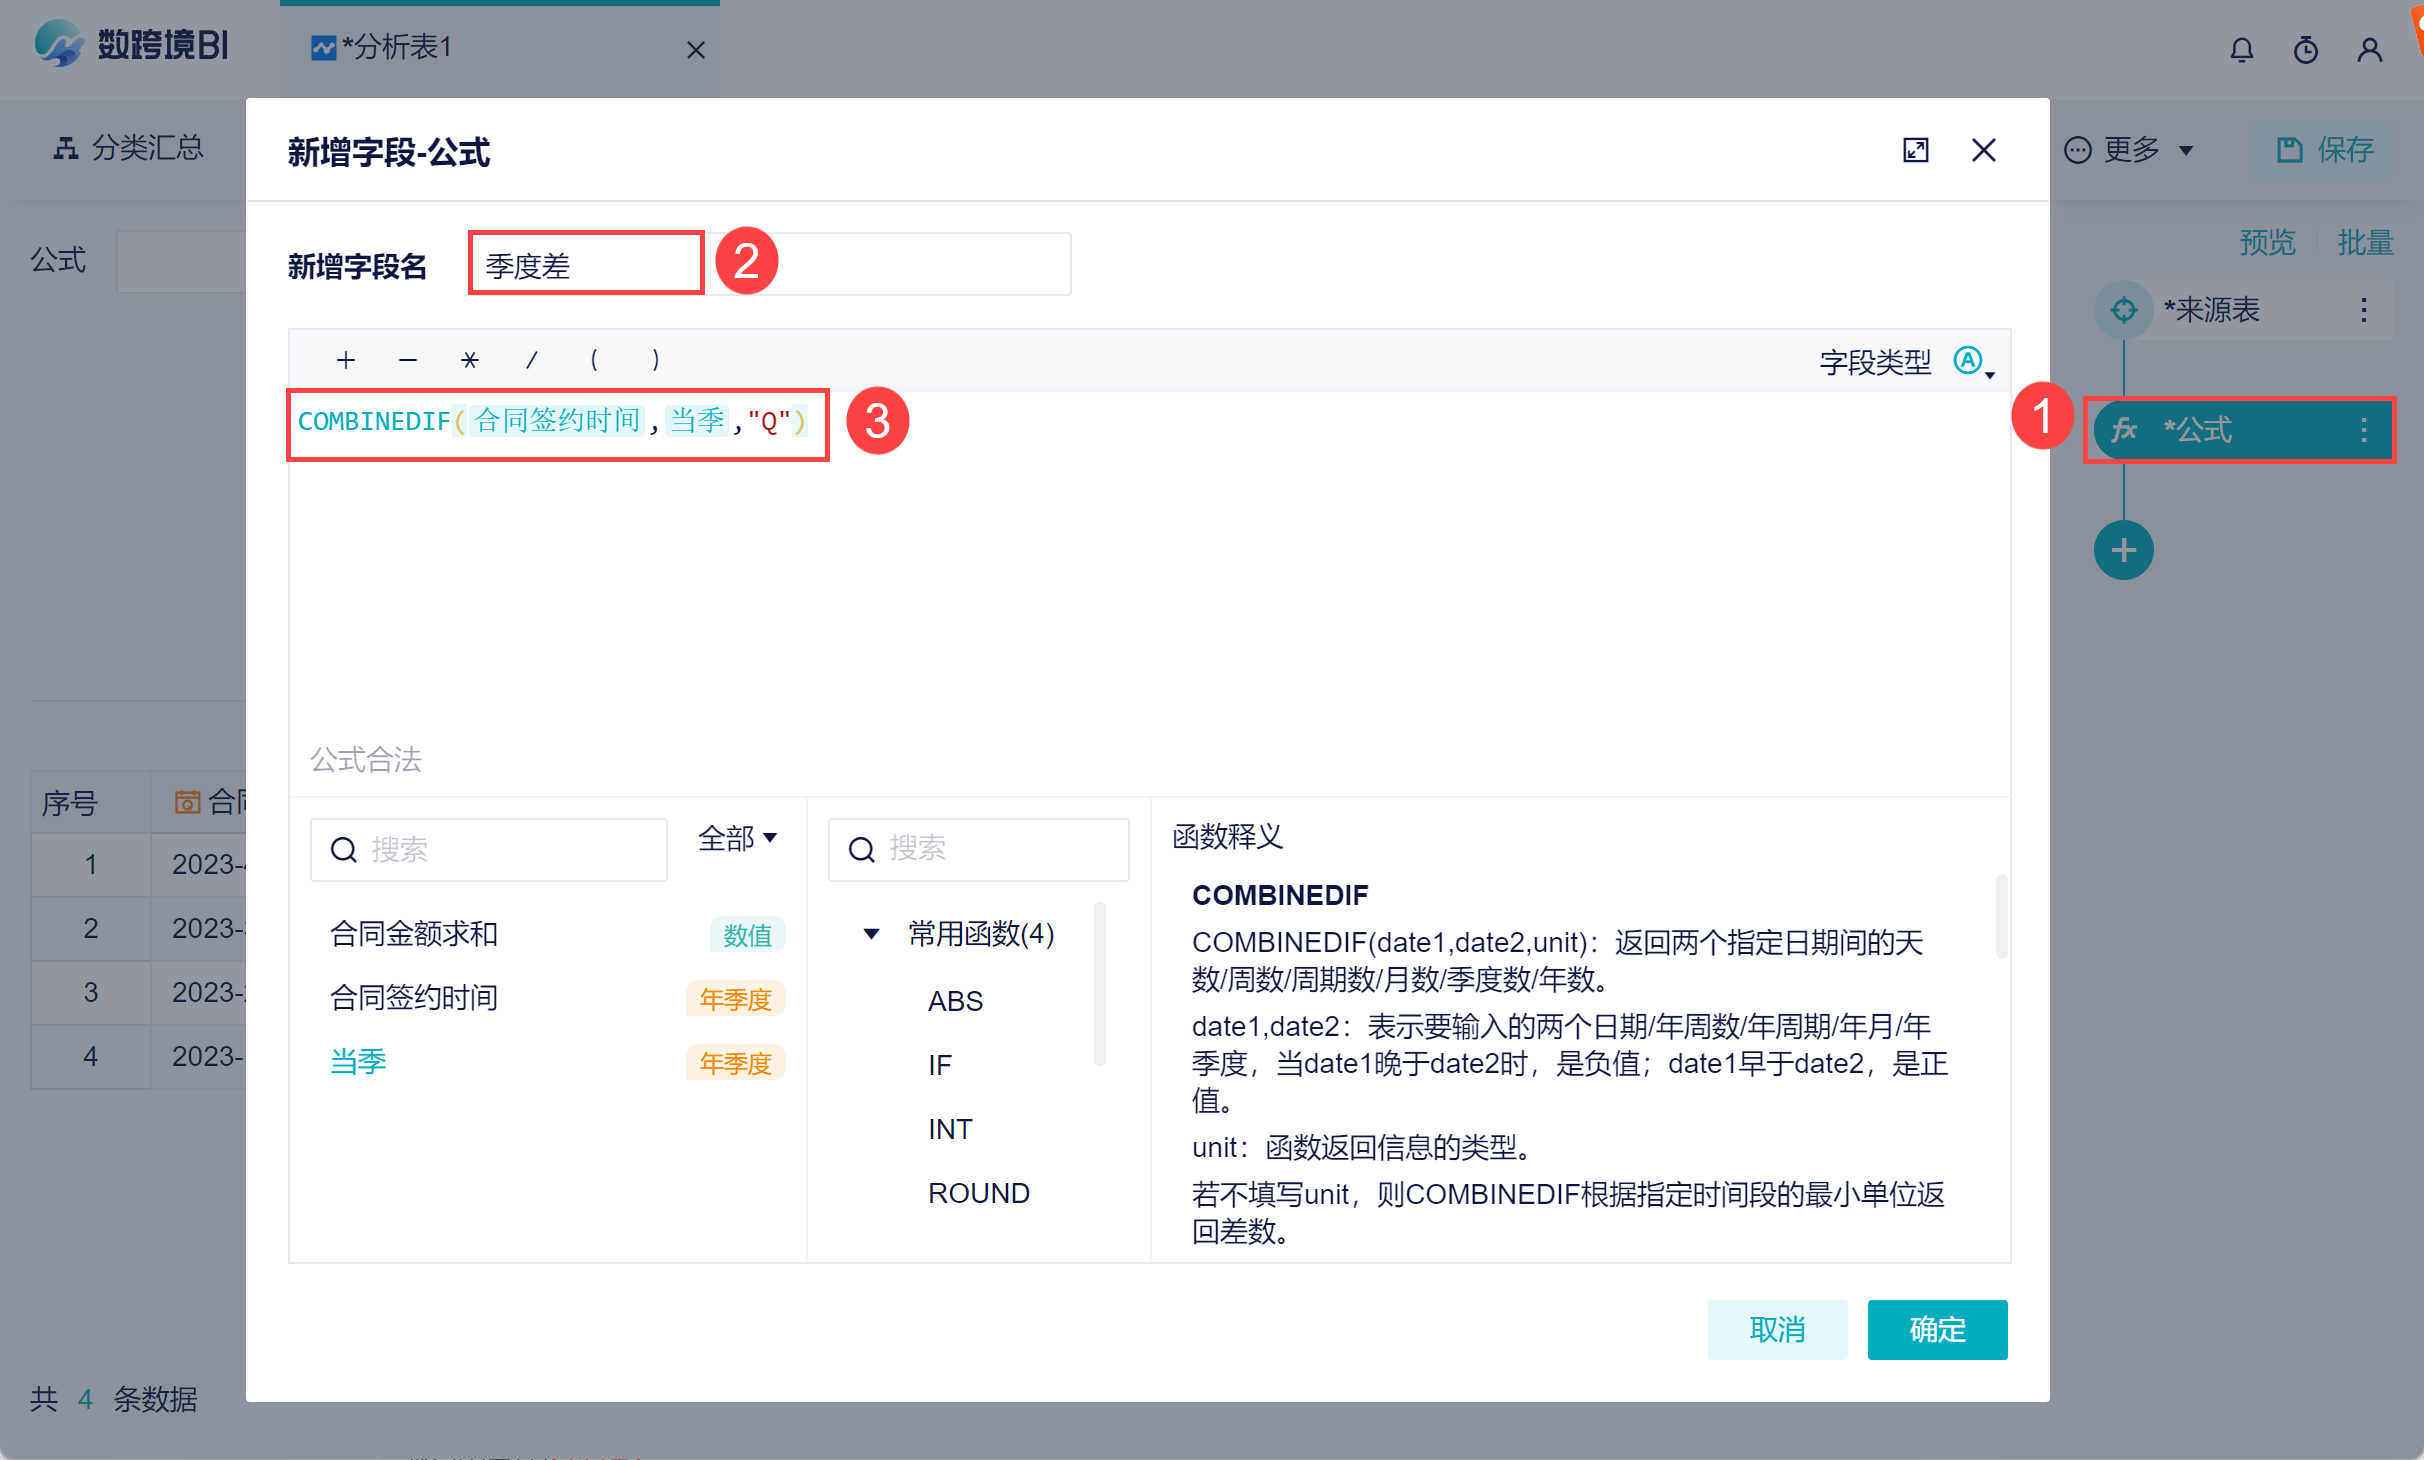The height and width of the screenshot is (1460, 2424).
Task: Click the notification bell icon
Action: point(2242,50)
